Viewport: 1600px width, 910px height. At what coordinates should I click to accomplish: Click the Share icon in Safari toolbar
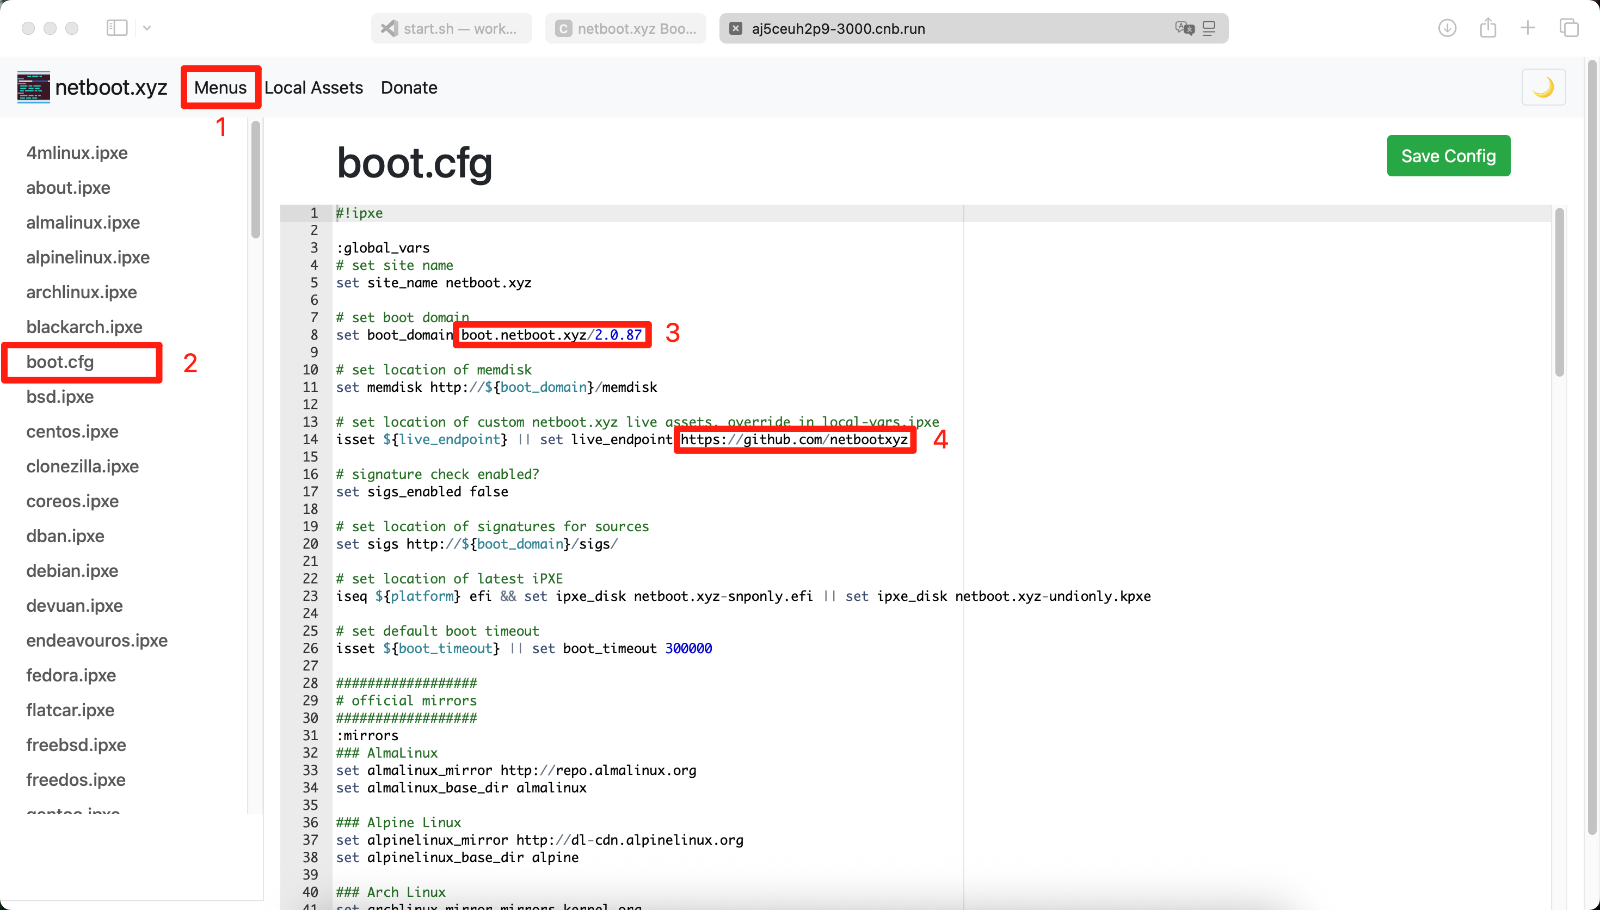click(1488, 28)
